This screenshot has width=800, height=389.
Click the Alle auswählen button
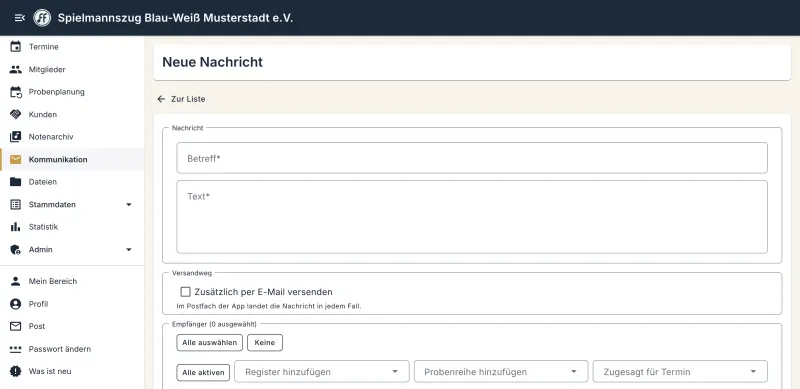point(210,343)
